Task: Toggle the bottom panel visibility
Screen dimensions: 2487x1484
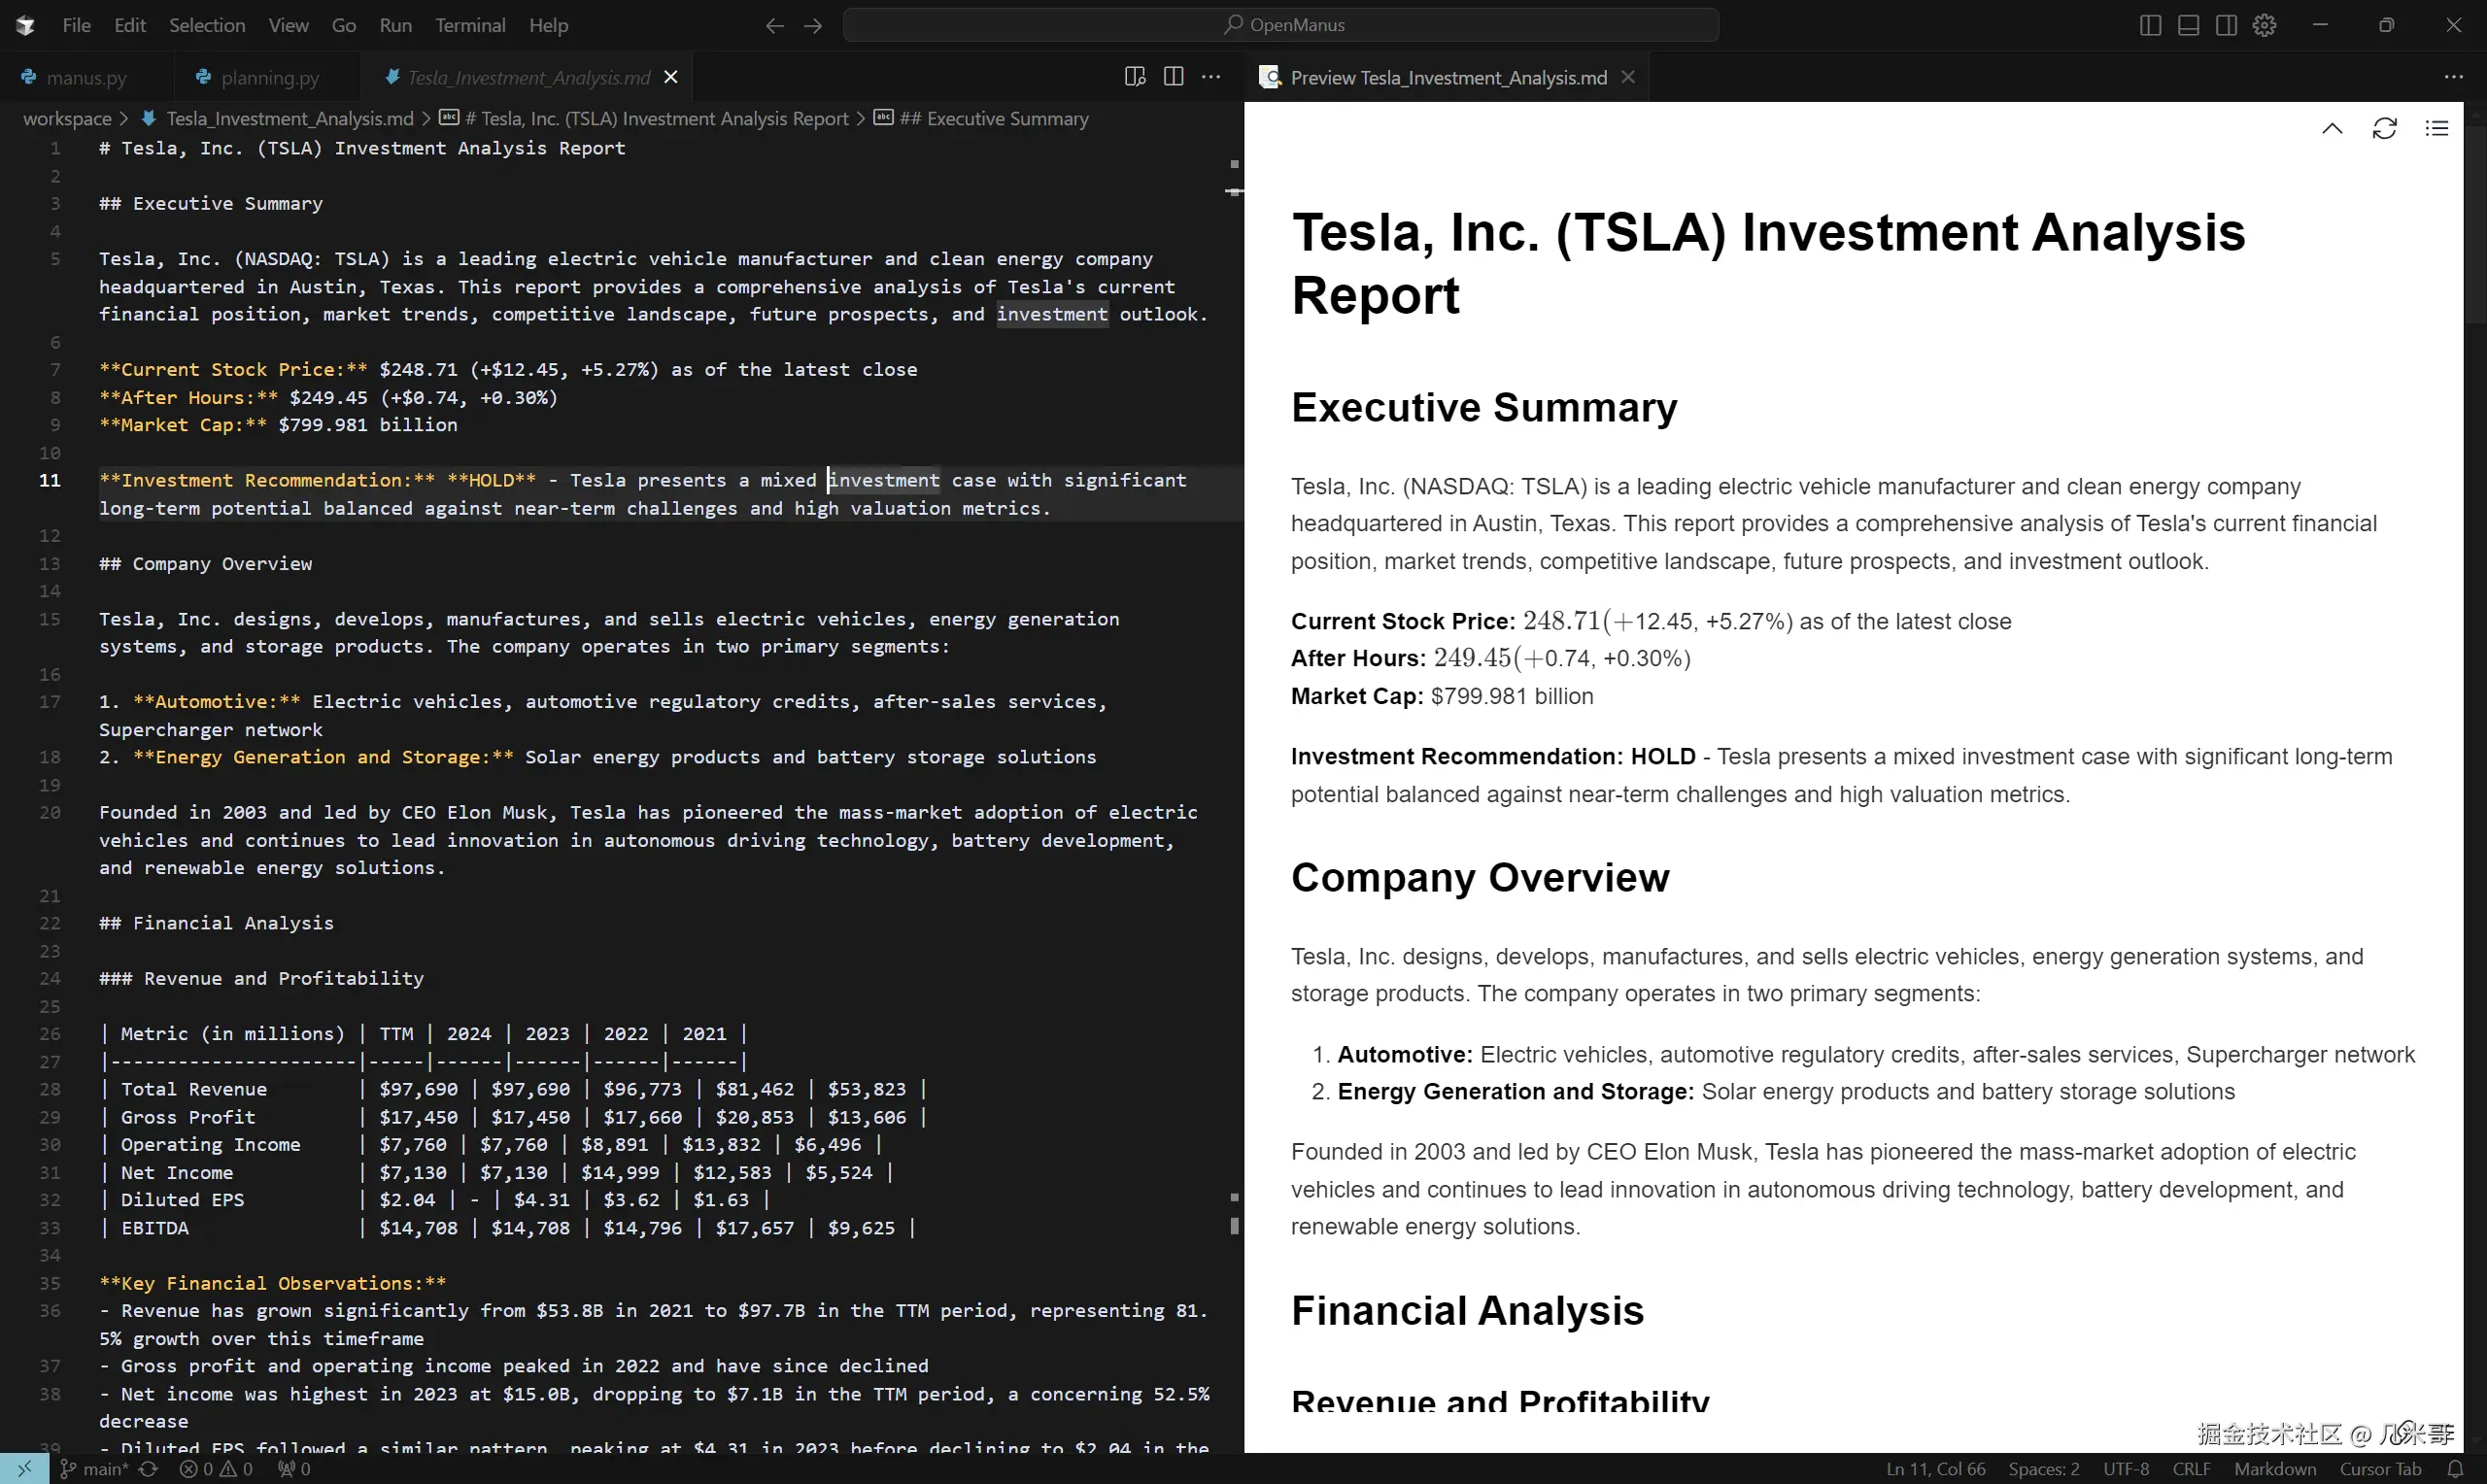Action: pyautogui.click(x=2188, y=25)
